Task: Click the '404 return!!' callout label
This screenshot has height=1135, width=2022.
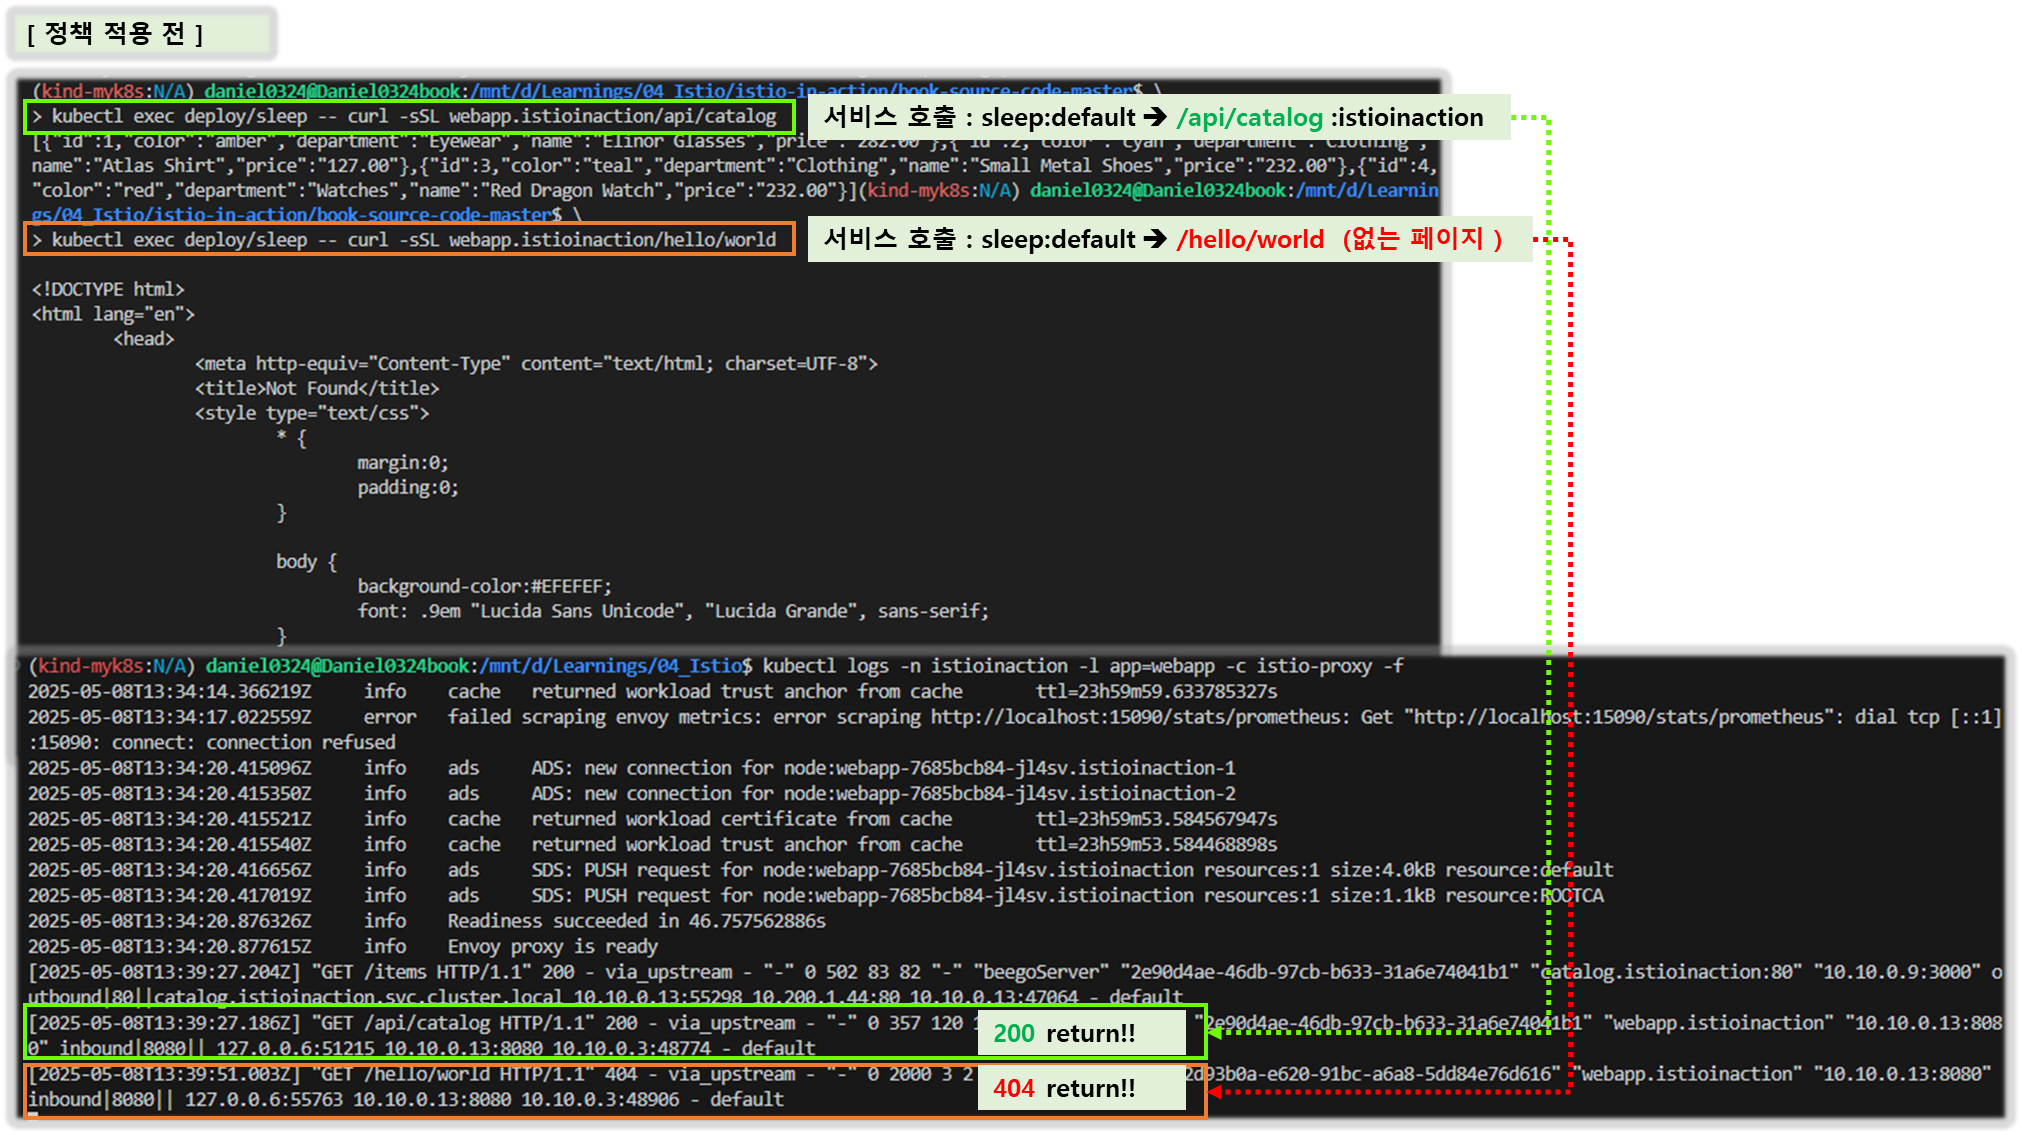Action: (1064, 1089)
